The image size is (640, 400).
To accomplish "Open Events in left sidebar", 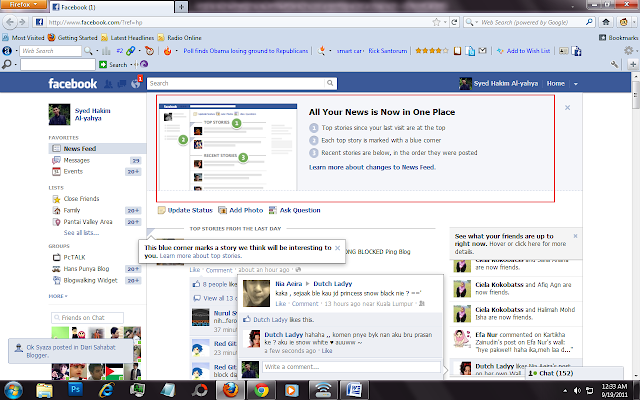I will point(73,171).
